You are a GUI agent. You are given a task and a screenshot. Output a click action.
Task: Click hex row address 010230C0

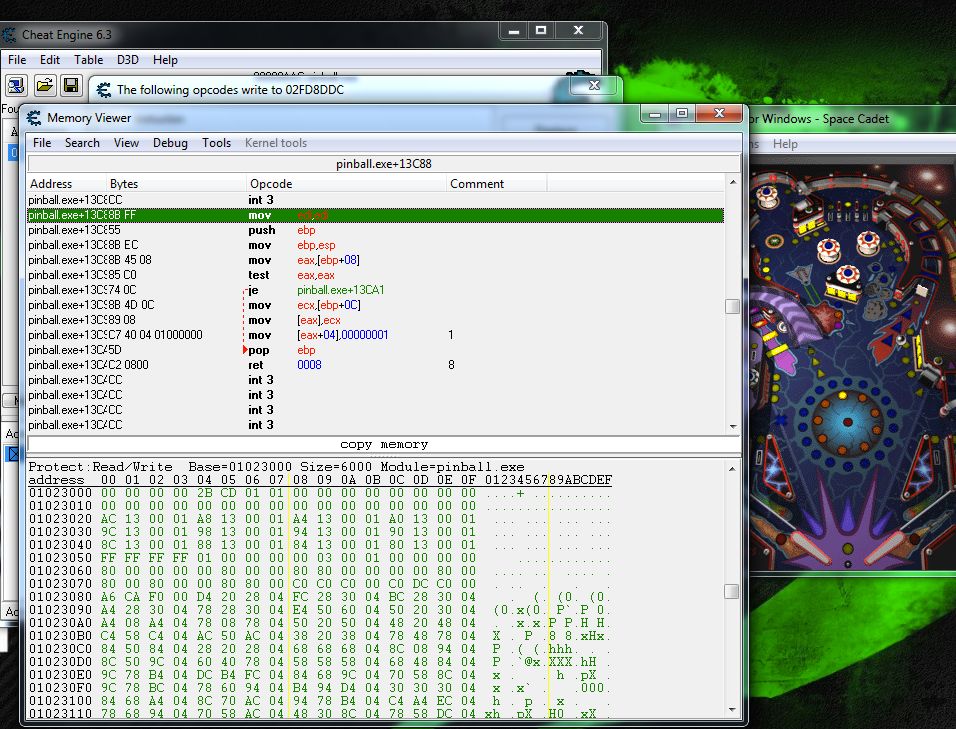60,649
